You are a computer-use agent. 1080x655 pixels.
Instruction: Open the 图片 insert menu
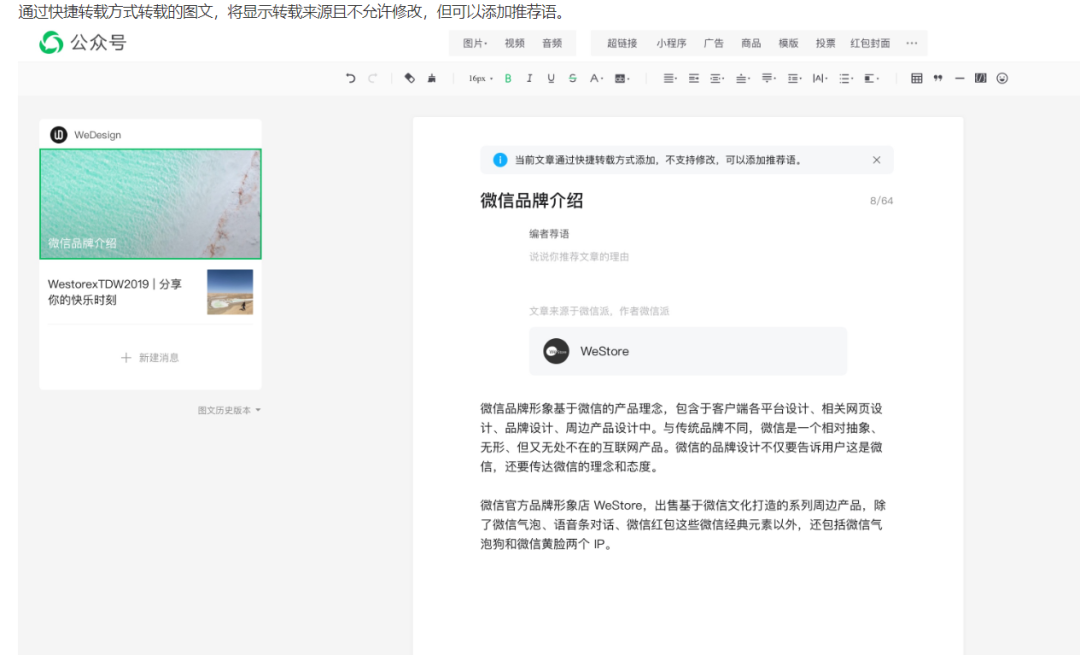(x=474, y=43)
